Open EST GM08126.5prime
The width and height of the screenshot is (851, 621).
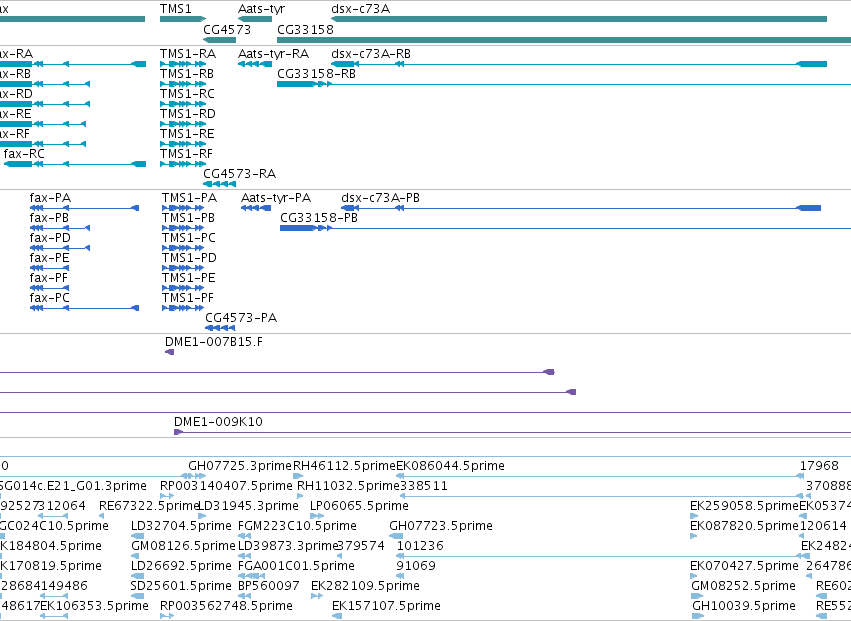coord(183,546)
